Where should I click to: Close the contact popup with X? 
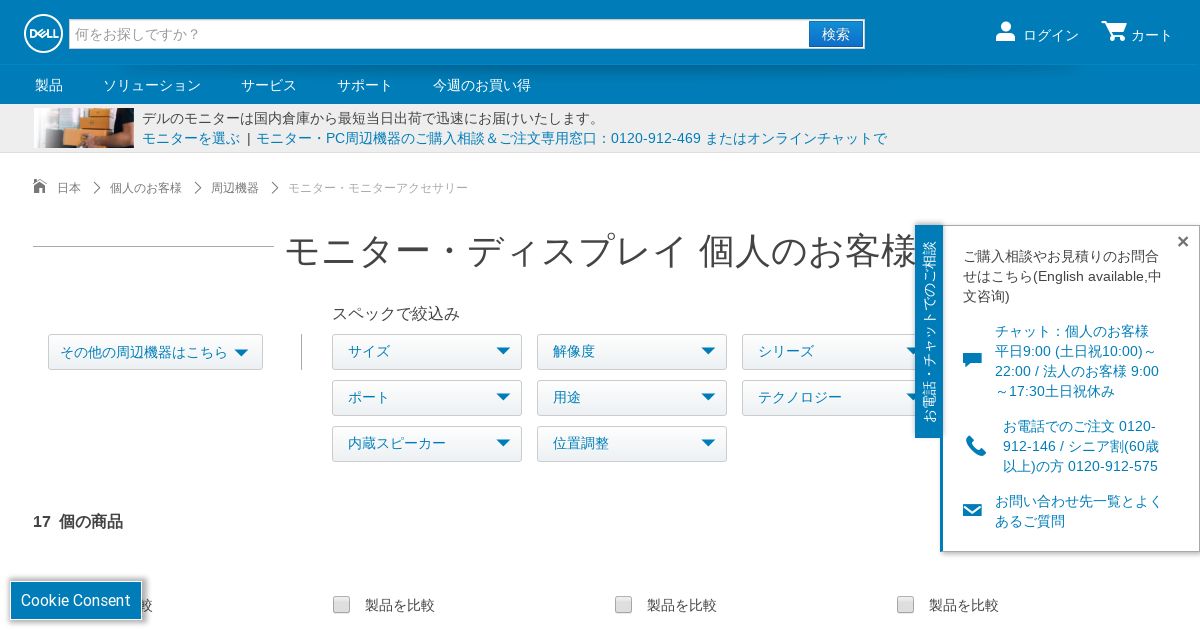(x=1183, y=241)
